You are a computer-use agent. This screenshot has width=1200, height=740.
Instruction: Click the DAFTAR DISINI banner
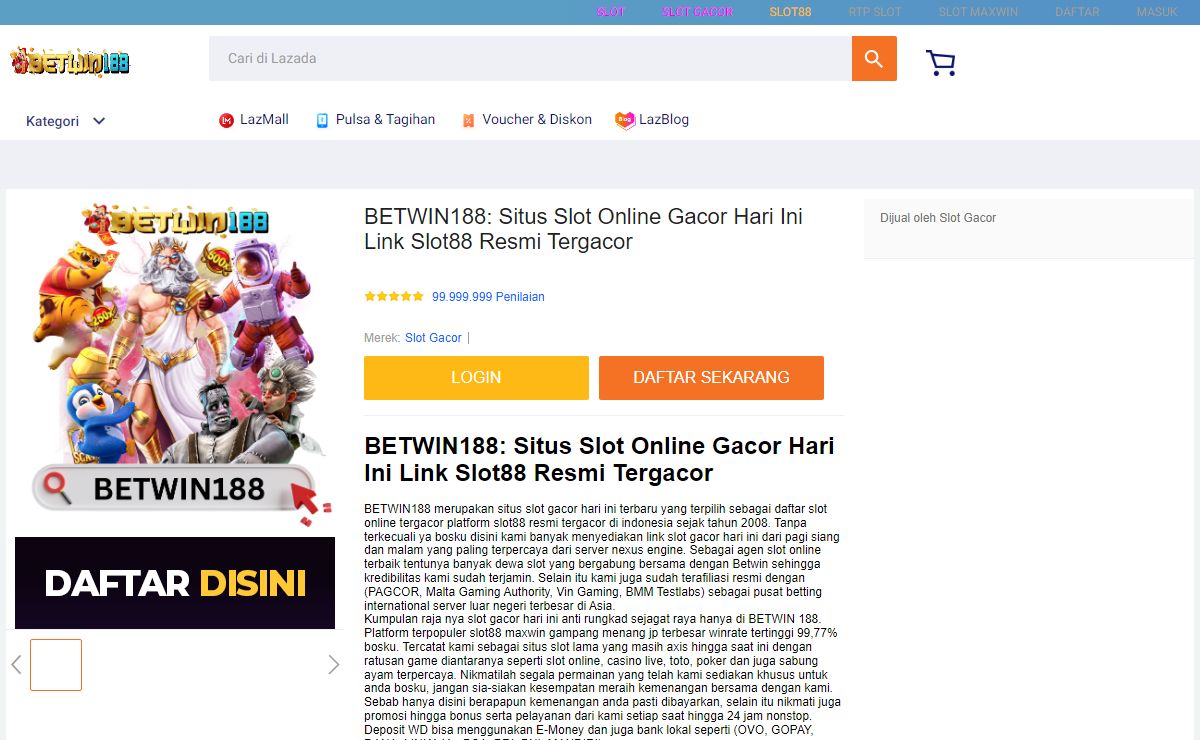click(x=175, y=583)
